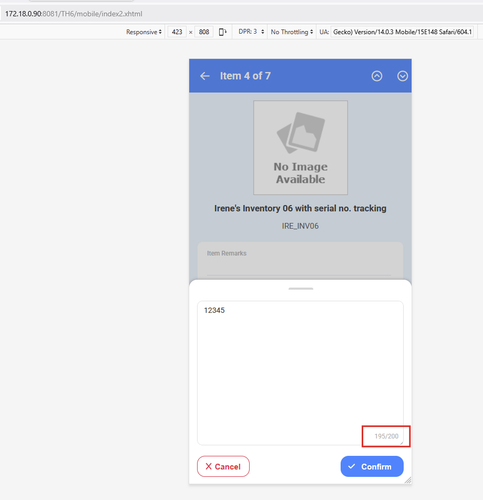Click the 195/200 character counter
This screenshot has height=500, width=483.
pos(386,436)
